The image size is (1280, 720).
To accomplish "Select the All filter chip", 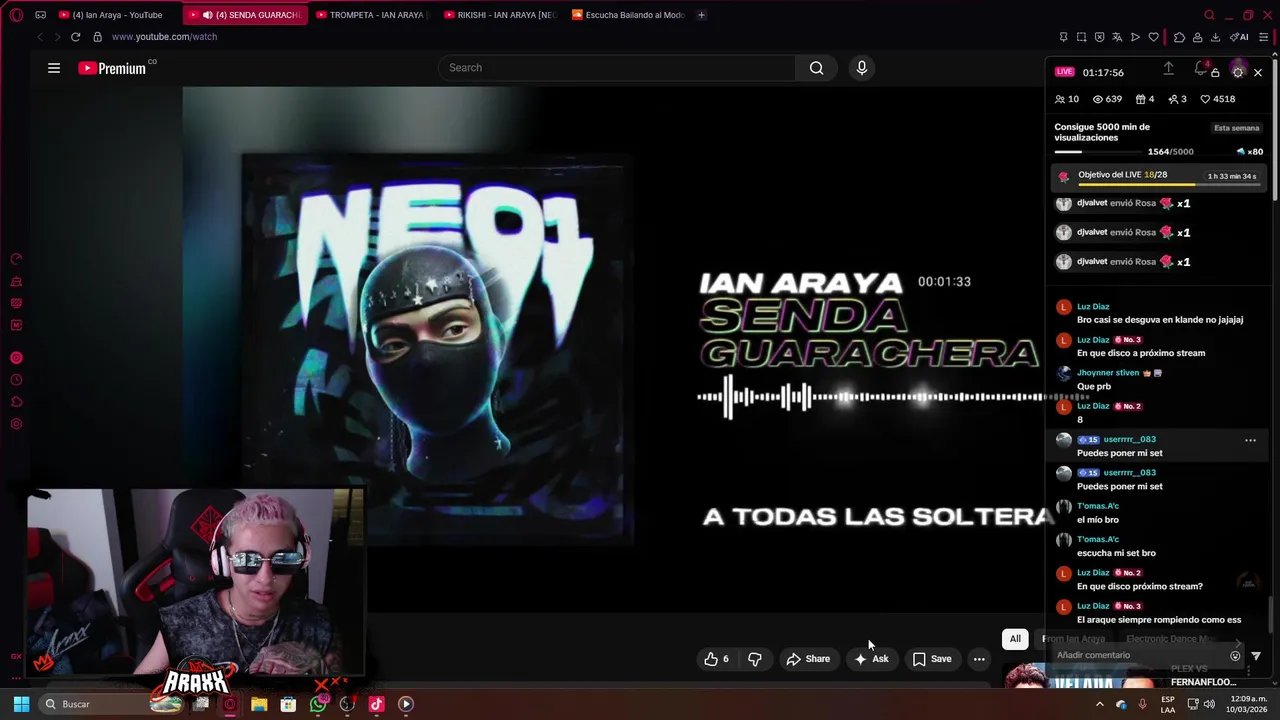I will point(1015,639).
